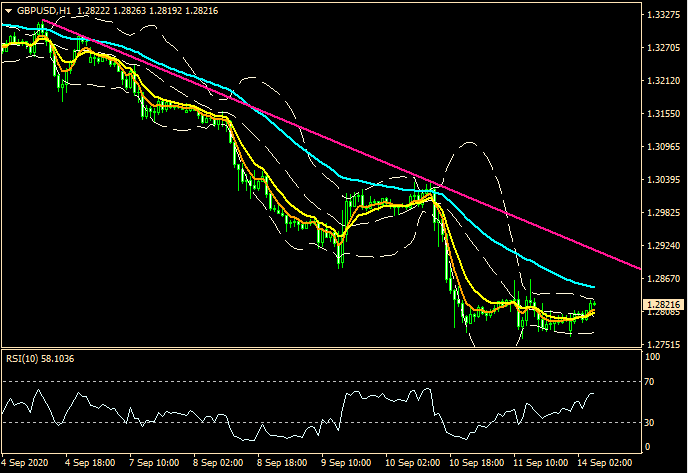Viewport: 689px width, 473px height.
Task: Click the RSI 100 scale label
Action: coord(653,356)
